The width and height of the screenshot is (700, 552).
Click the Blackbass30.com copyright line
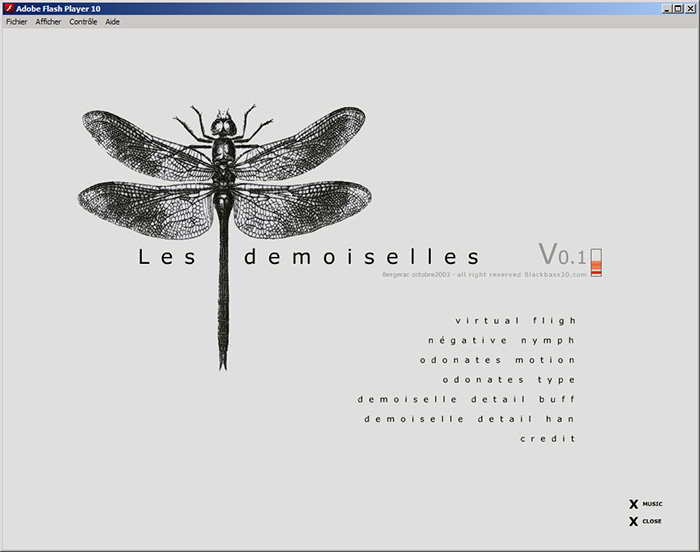coord(484,275)
